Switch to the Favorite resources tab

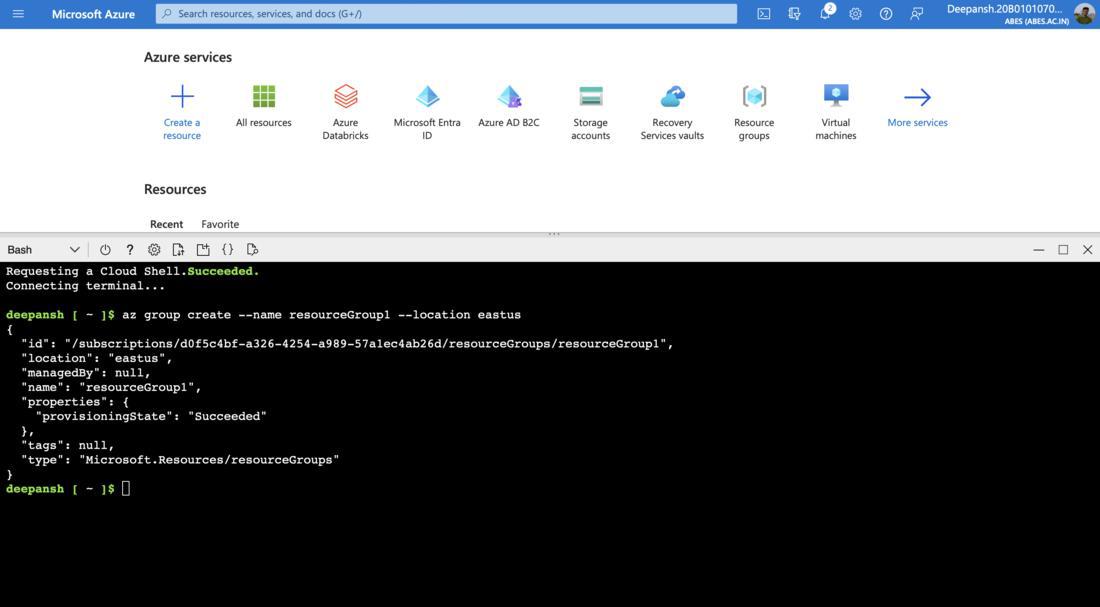click(220, 225)
